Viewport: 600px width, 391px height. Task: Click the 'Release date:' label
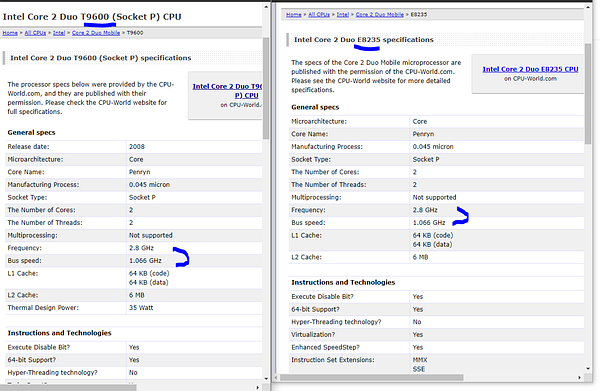[x=28, y=147]
